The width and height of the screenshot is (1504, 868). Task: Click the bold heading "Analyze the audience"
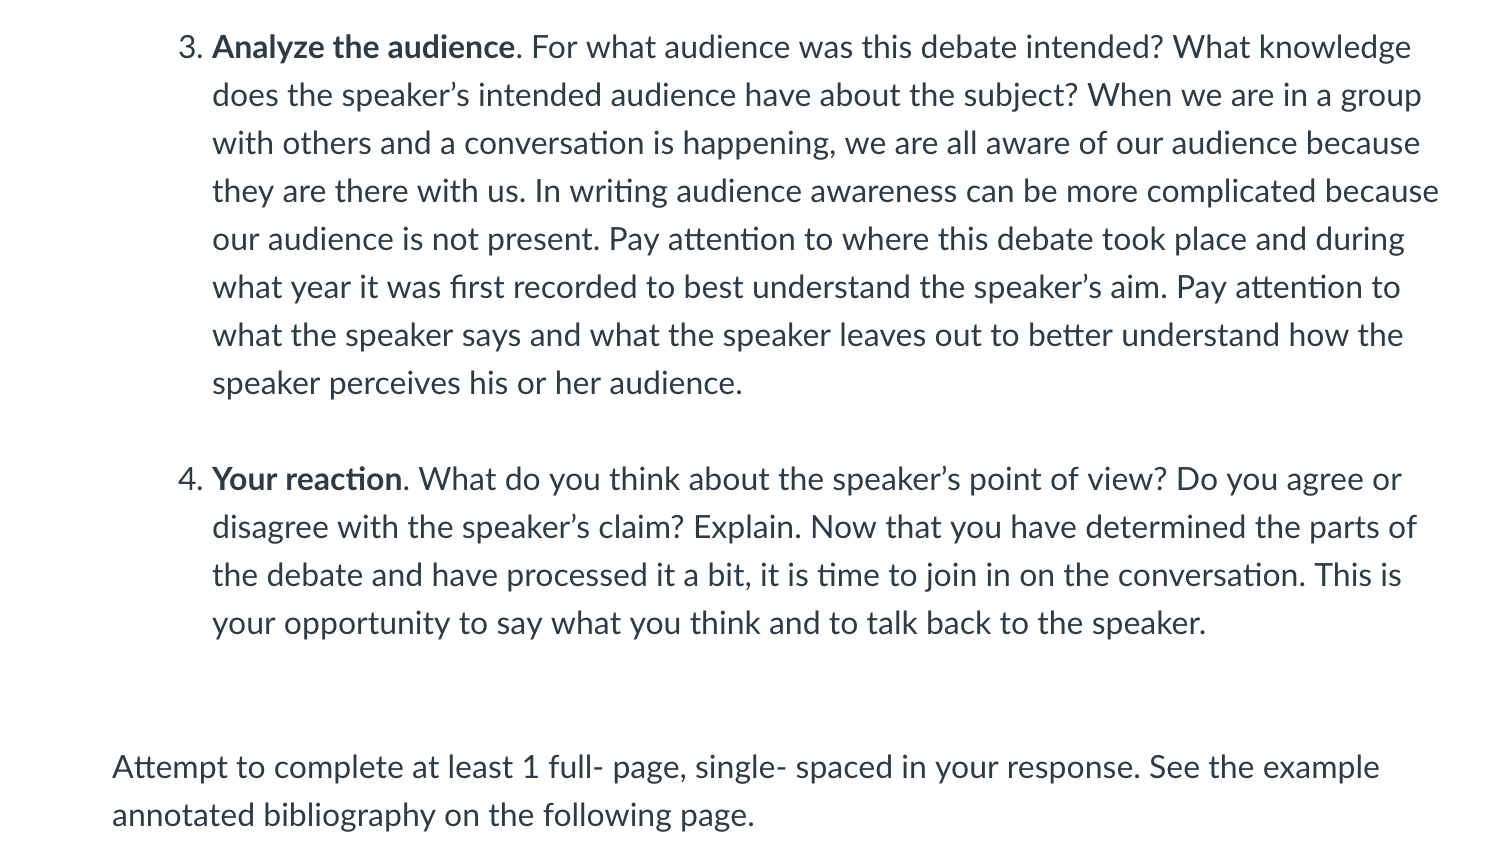tap(364, 48)
